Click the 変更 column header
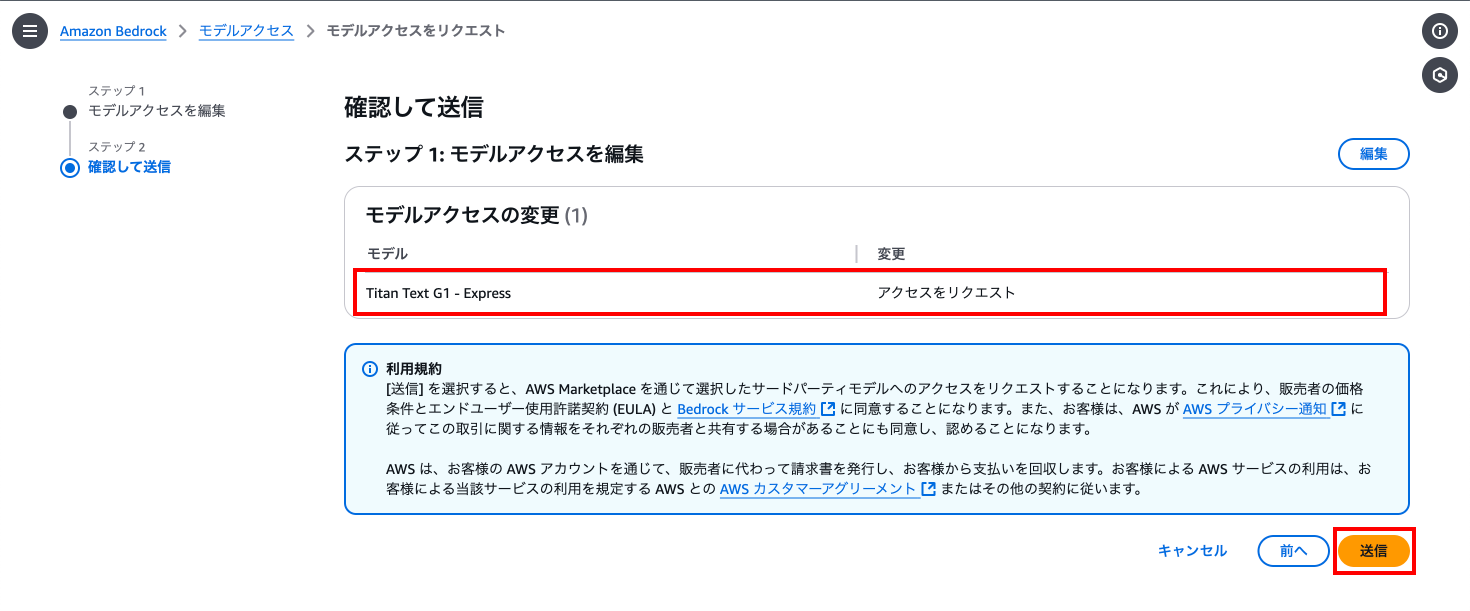 (891, 254)
